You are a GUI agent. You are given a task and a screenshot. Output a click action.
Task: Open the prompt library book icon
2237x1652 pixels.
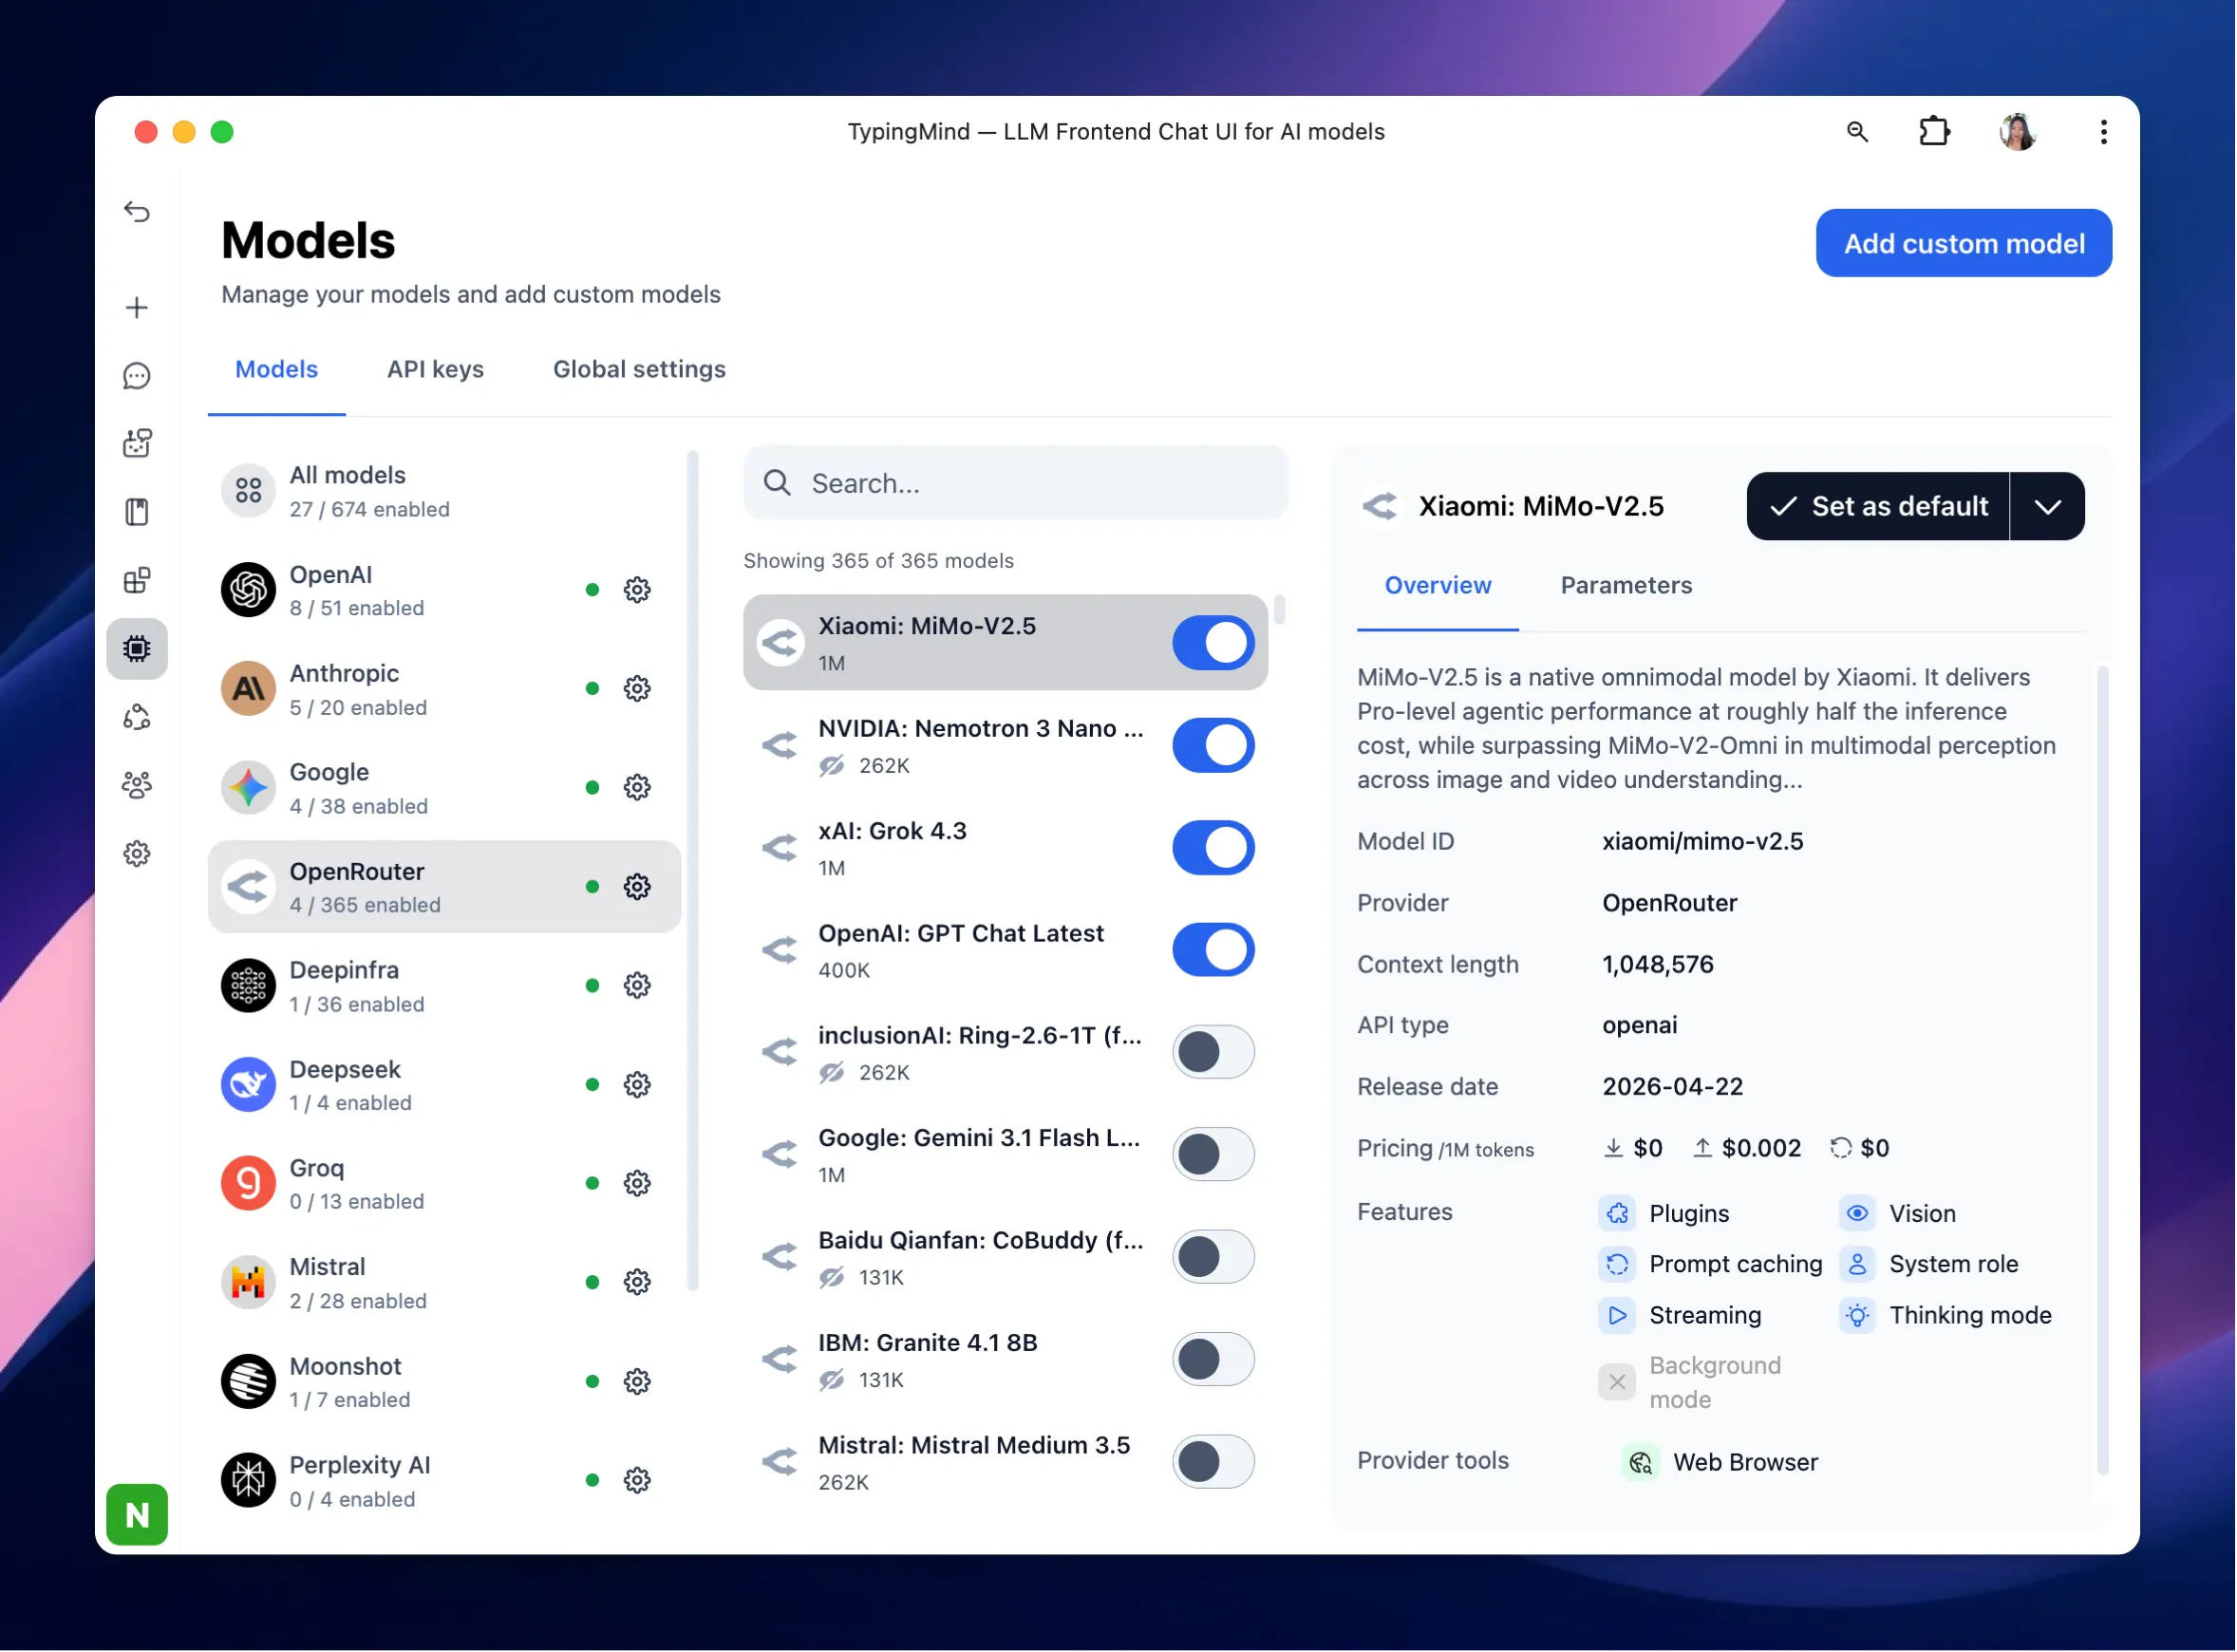137,512
